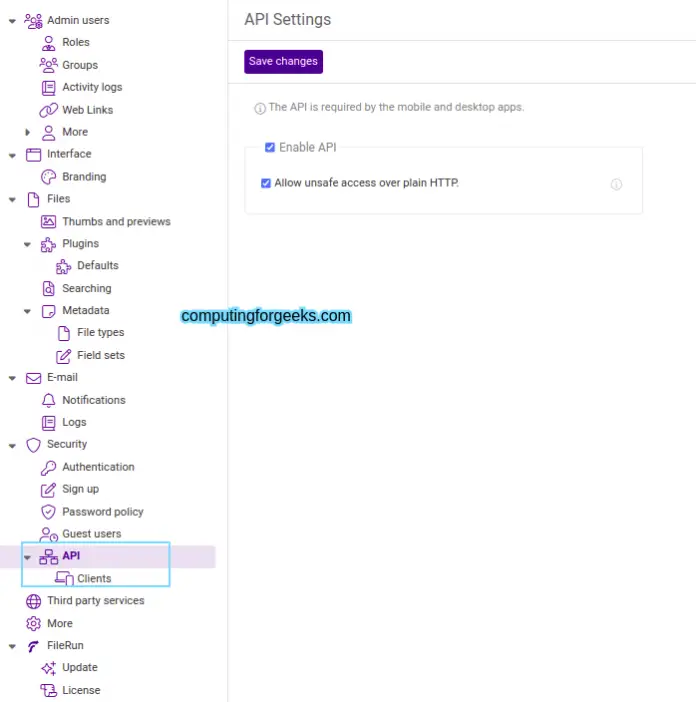
Task: Uncheck the Enable API checkbox
Action: pos(270,148)
